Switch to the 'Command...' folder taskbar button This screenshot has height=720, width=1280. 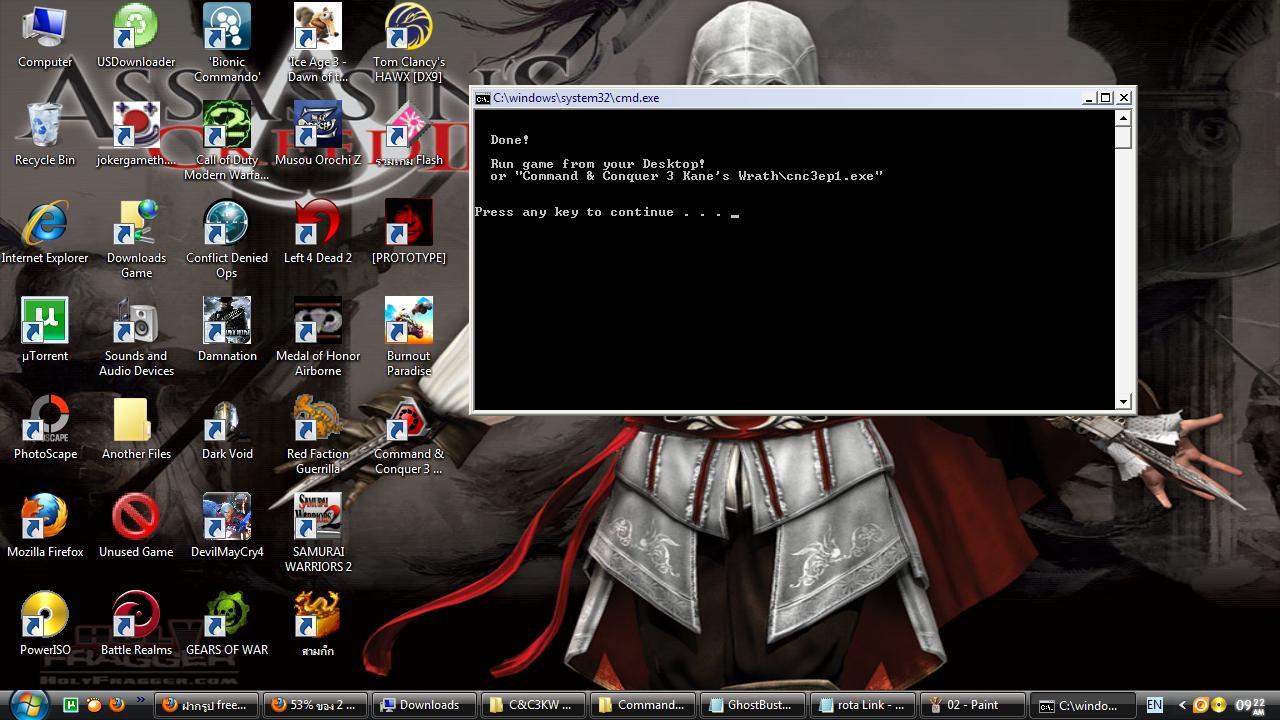coord(643,705)
